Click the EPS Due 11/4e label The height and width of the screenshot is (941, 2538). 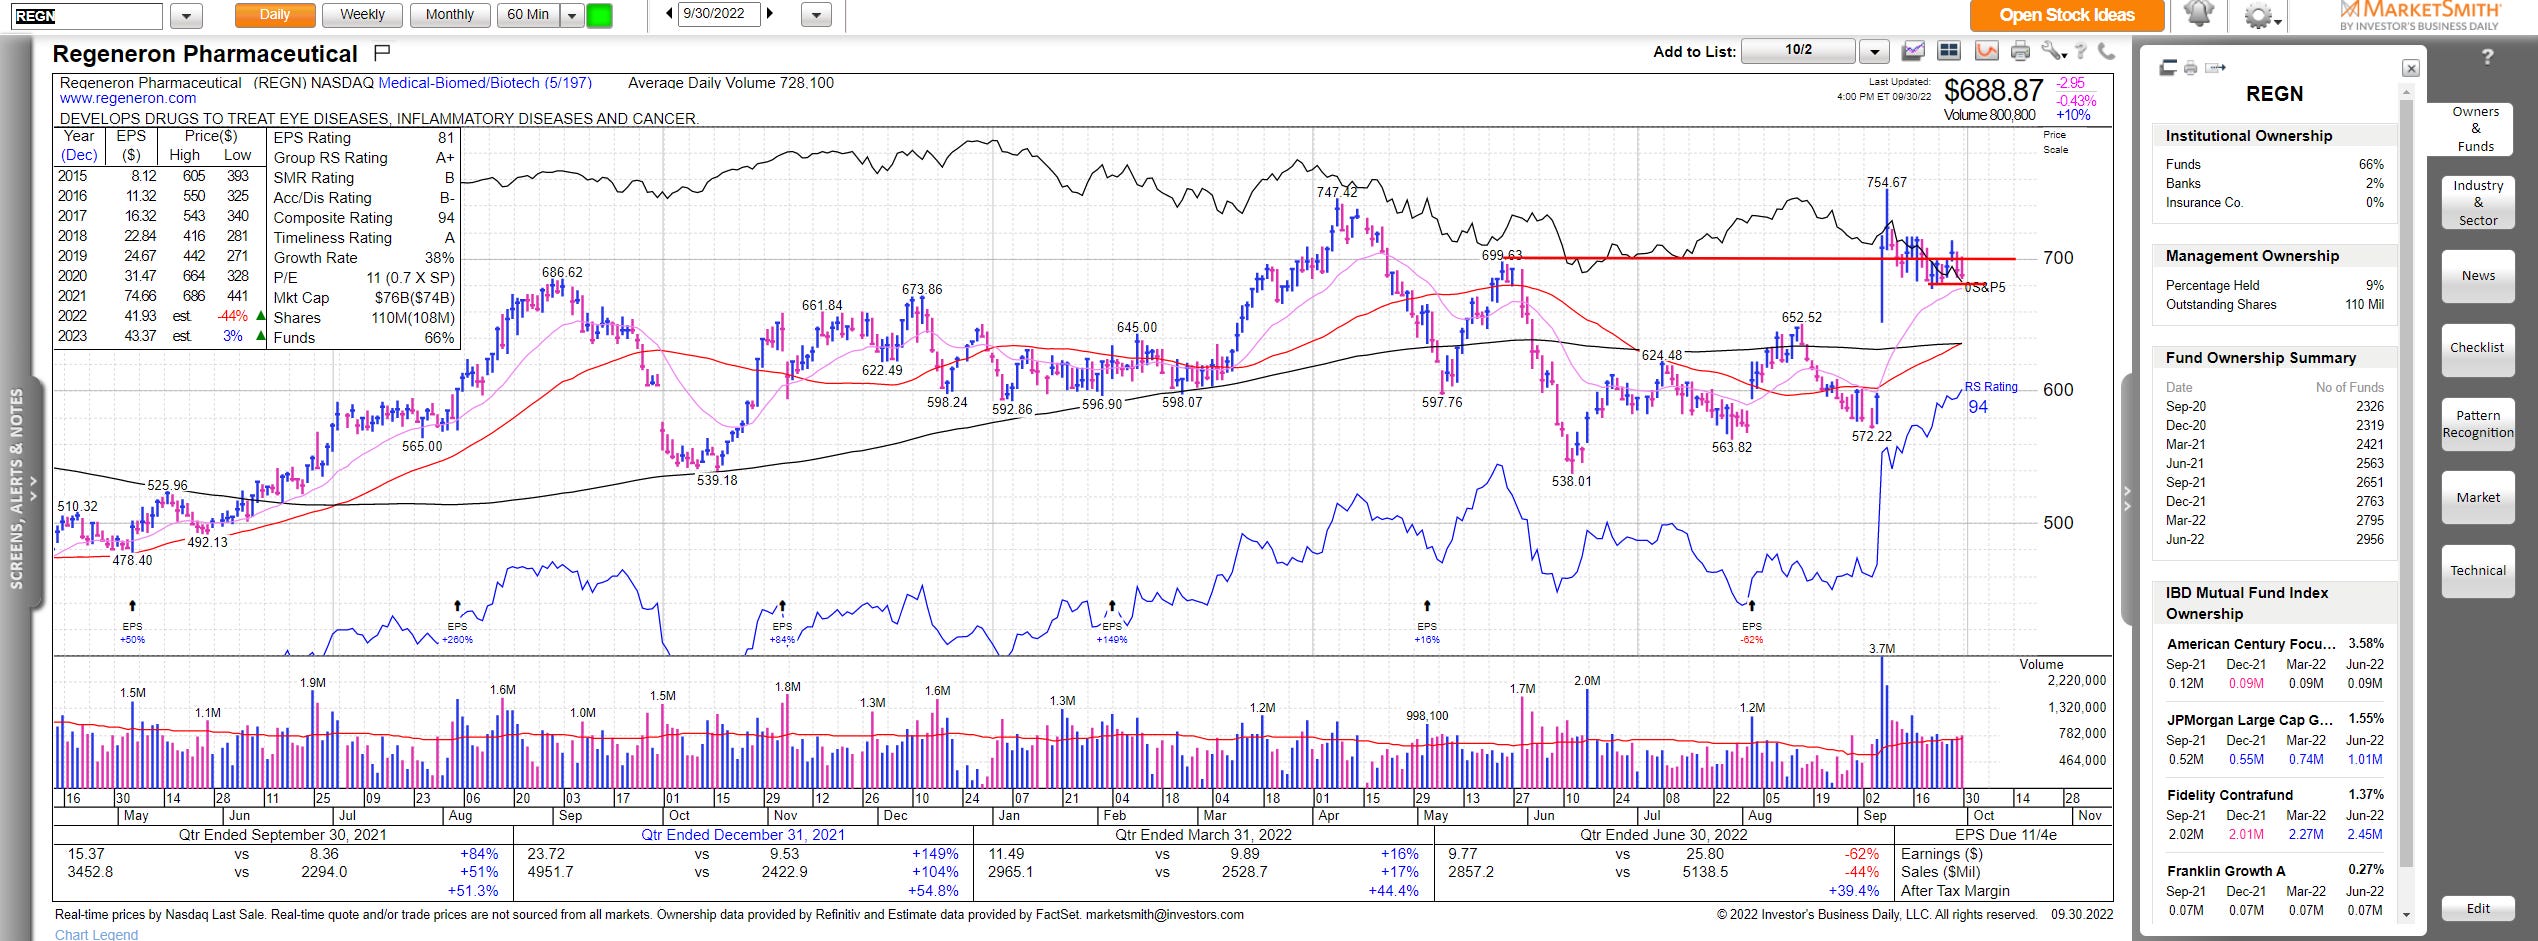point(2005,835)
